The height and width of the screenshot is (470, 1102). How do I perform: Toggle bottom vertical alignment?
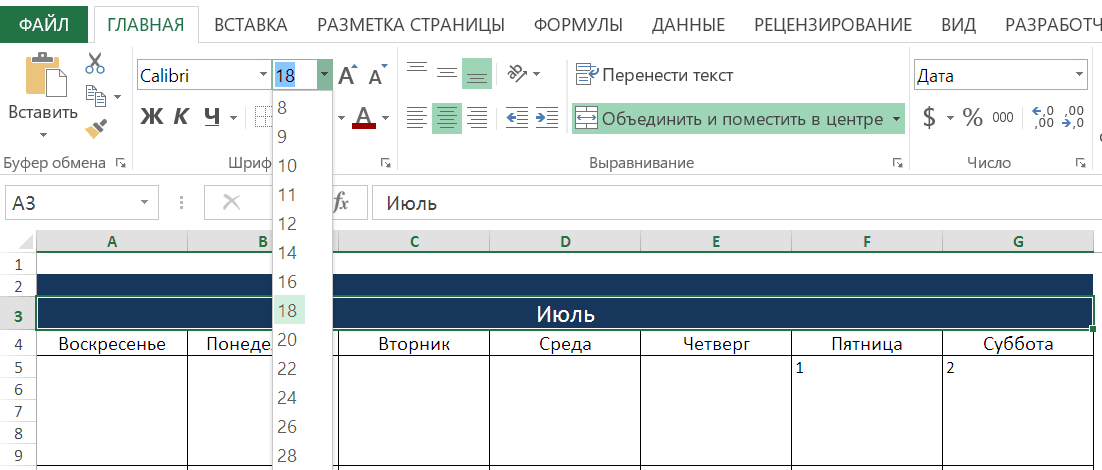point(477,73)
